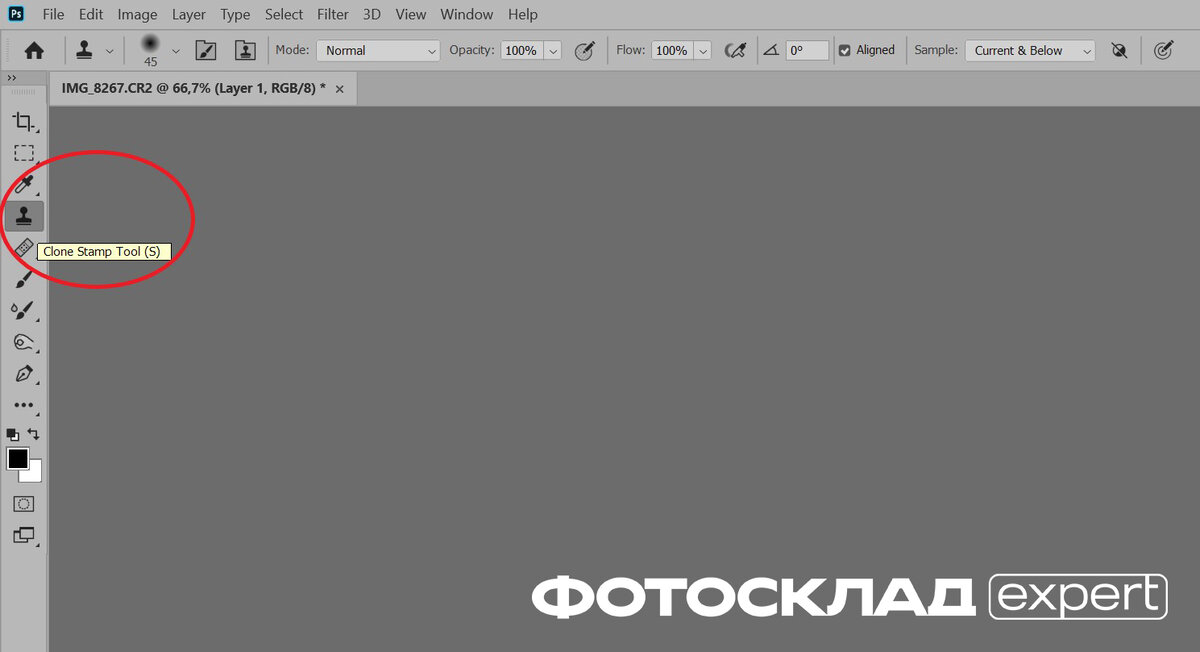The height and width of the screenshot is (652, 1200).
Task: Open the Flow slider dropdown arrow
Action: [702, 50]
